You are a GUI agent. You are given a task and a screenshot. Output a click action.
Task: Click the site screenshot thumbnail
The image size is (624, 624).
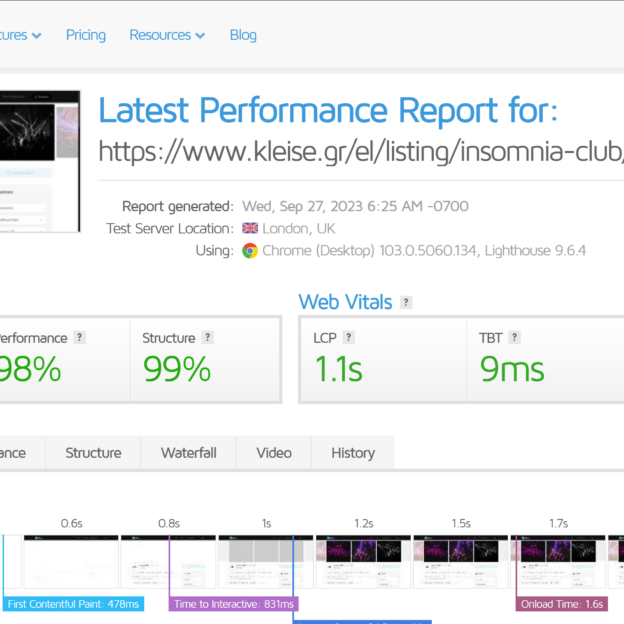pyautogui.click(x=40, y=161)
